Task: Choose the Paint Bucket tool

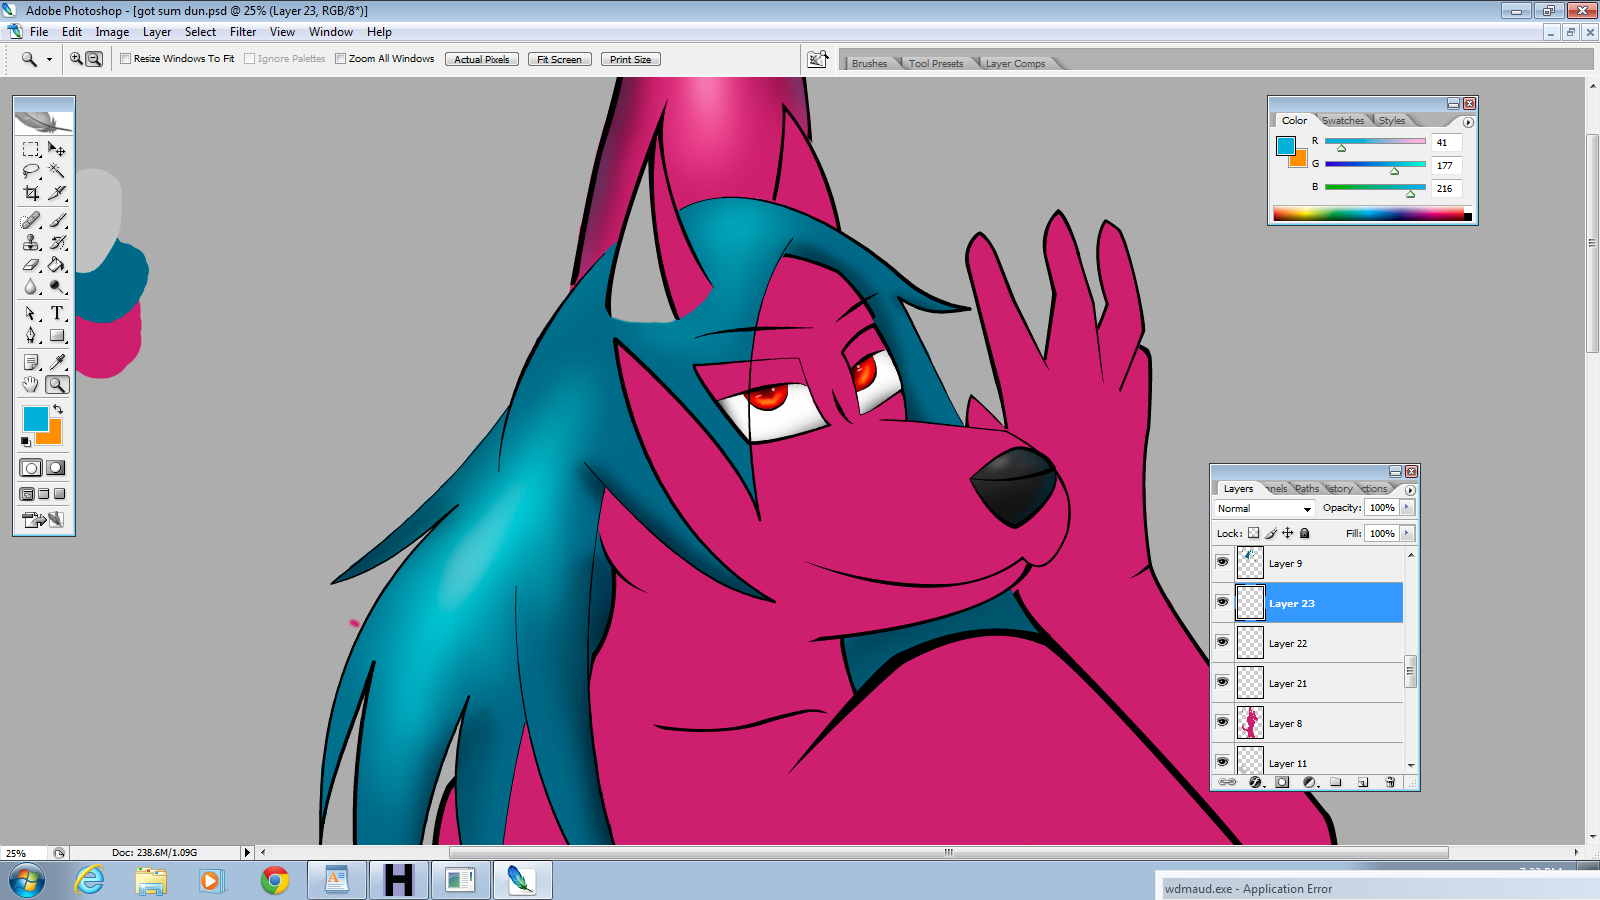Action: pyautogui.click(x=57, y=265)
